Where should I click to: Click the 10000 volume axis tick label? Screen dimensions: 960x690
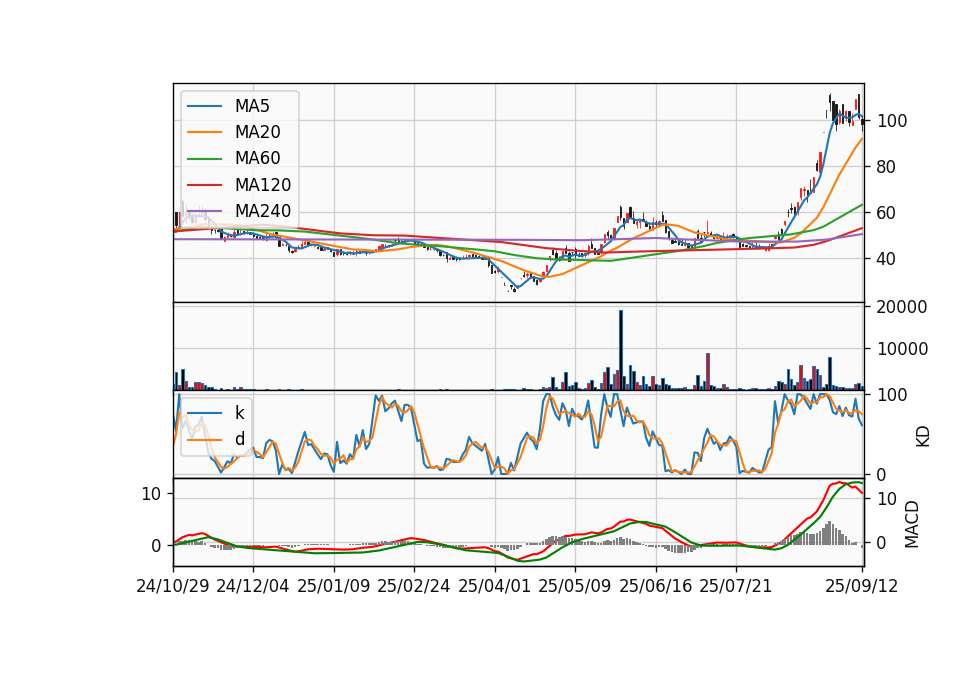(x=902, y=349)
